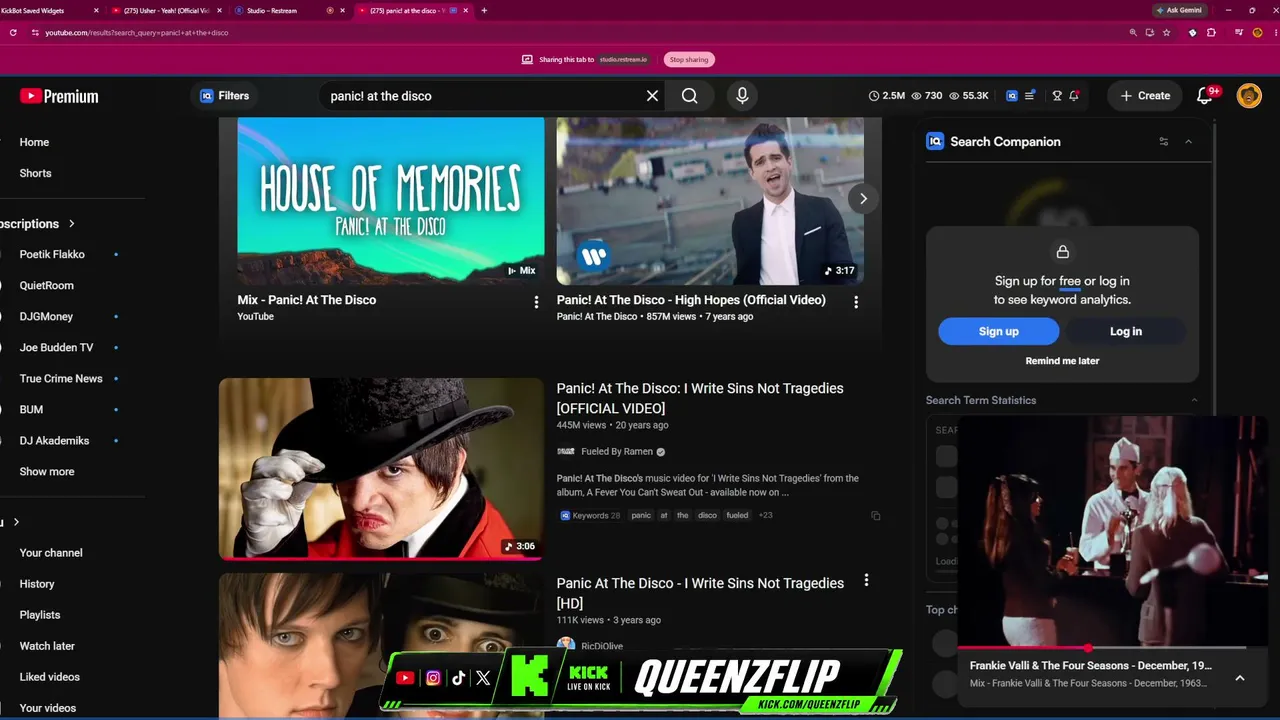
Task: Open the vidIQ list menu icon
Action: pos(1030,96)
